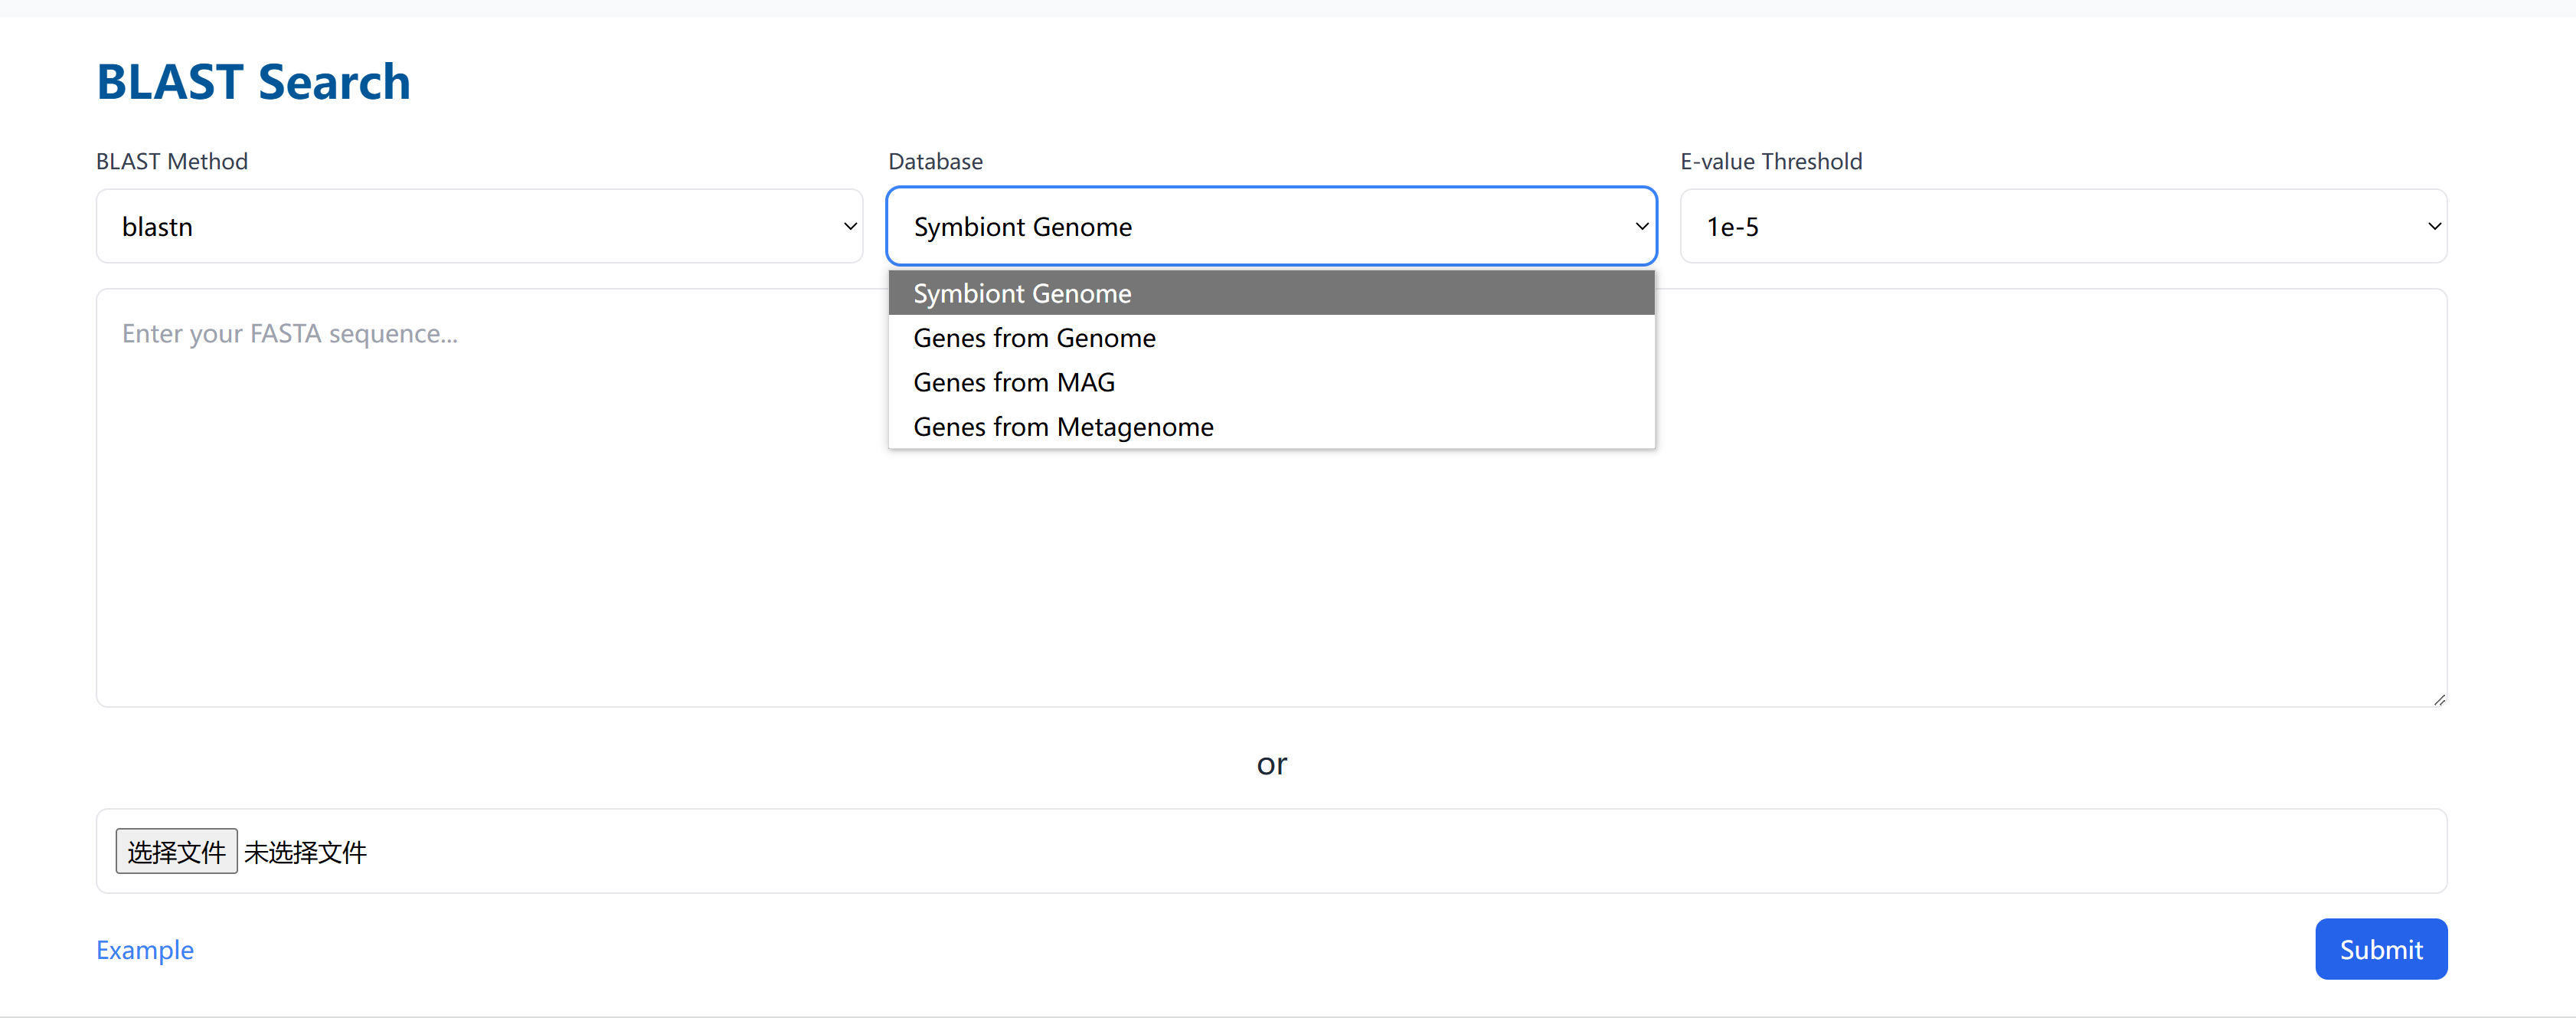Collapse the Database dropdown showing Symbiont Genome
The width and height of the screenshot is (2576, 1018).
coord(1271,226)
